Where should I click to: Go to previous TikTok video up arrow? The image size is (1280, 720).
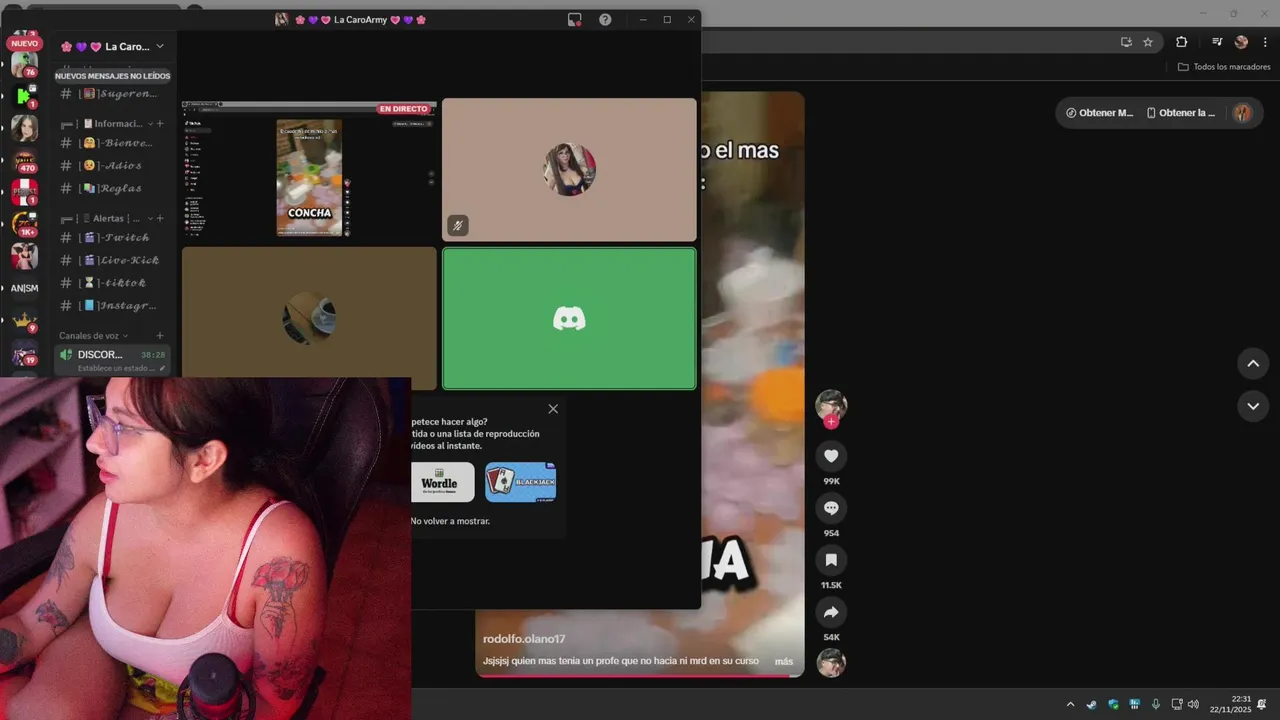[1253, 363]
